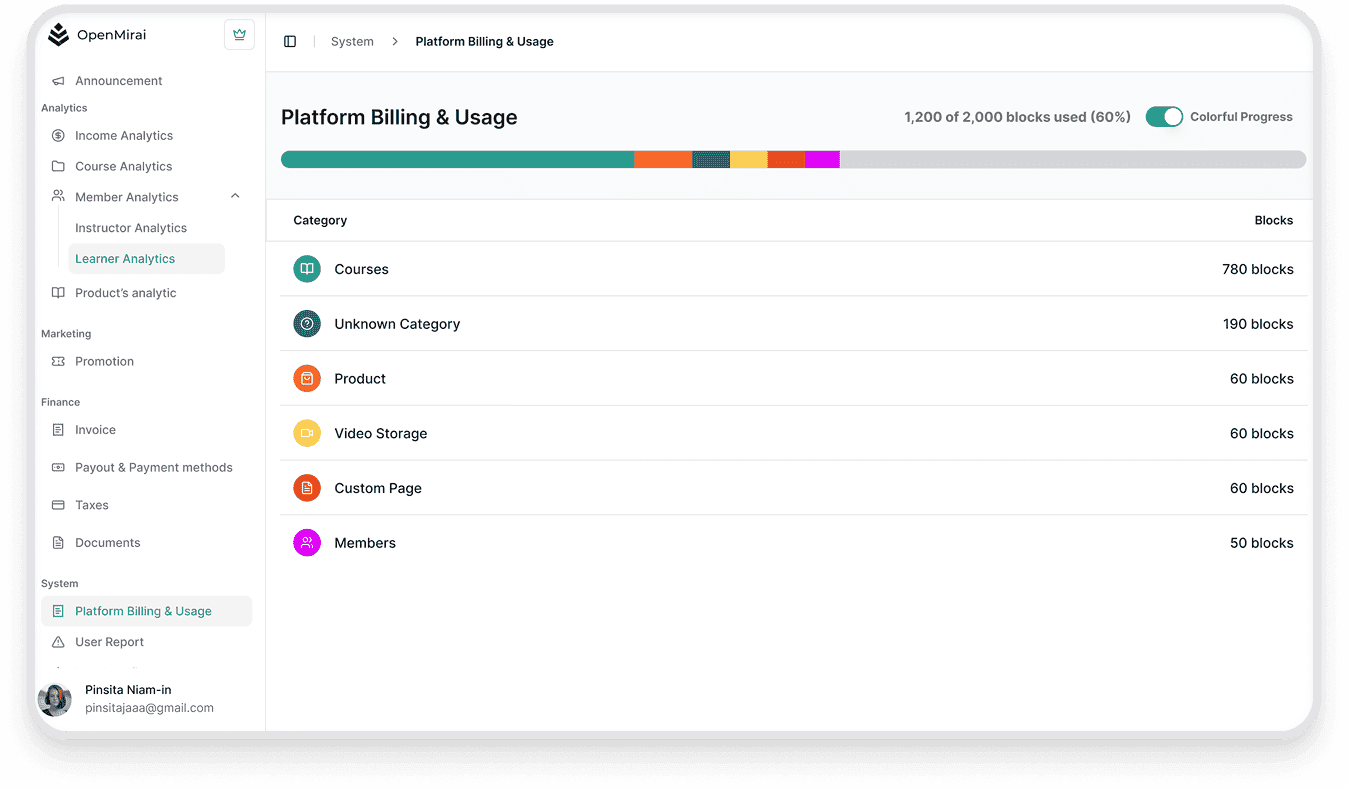Image resolution: width=1348 pixels, height=788 pixels.
Task: Click the teal Courses book icon
Action: [x=307, y=269]
